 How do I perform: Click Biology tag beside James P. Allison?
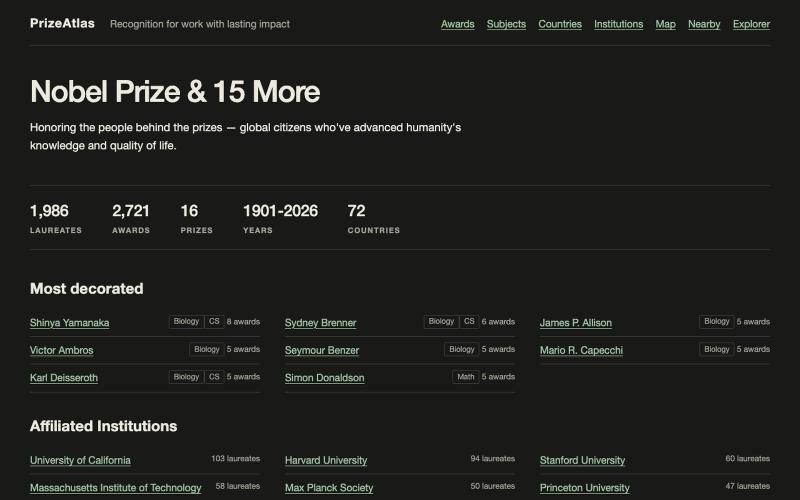(x=717, y=321)
